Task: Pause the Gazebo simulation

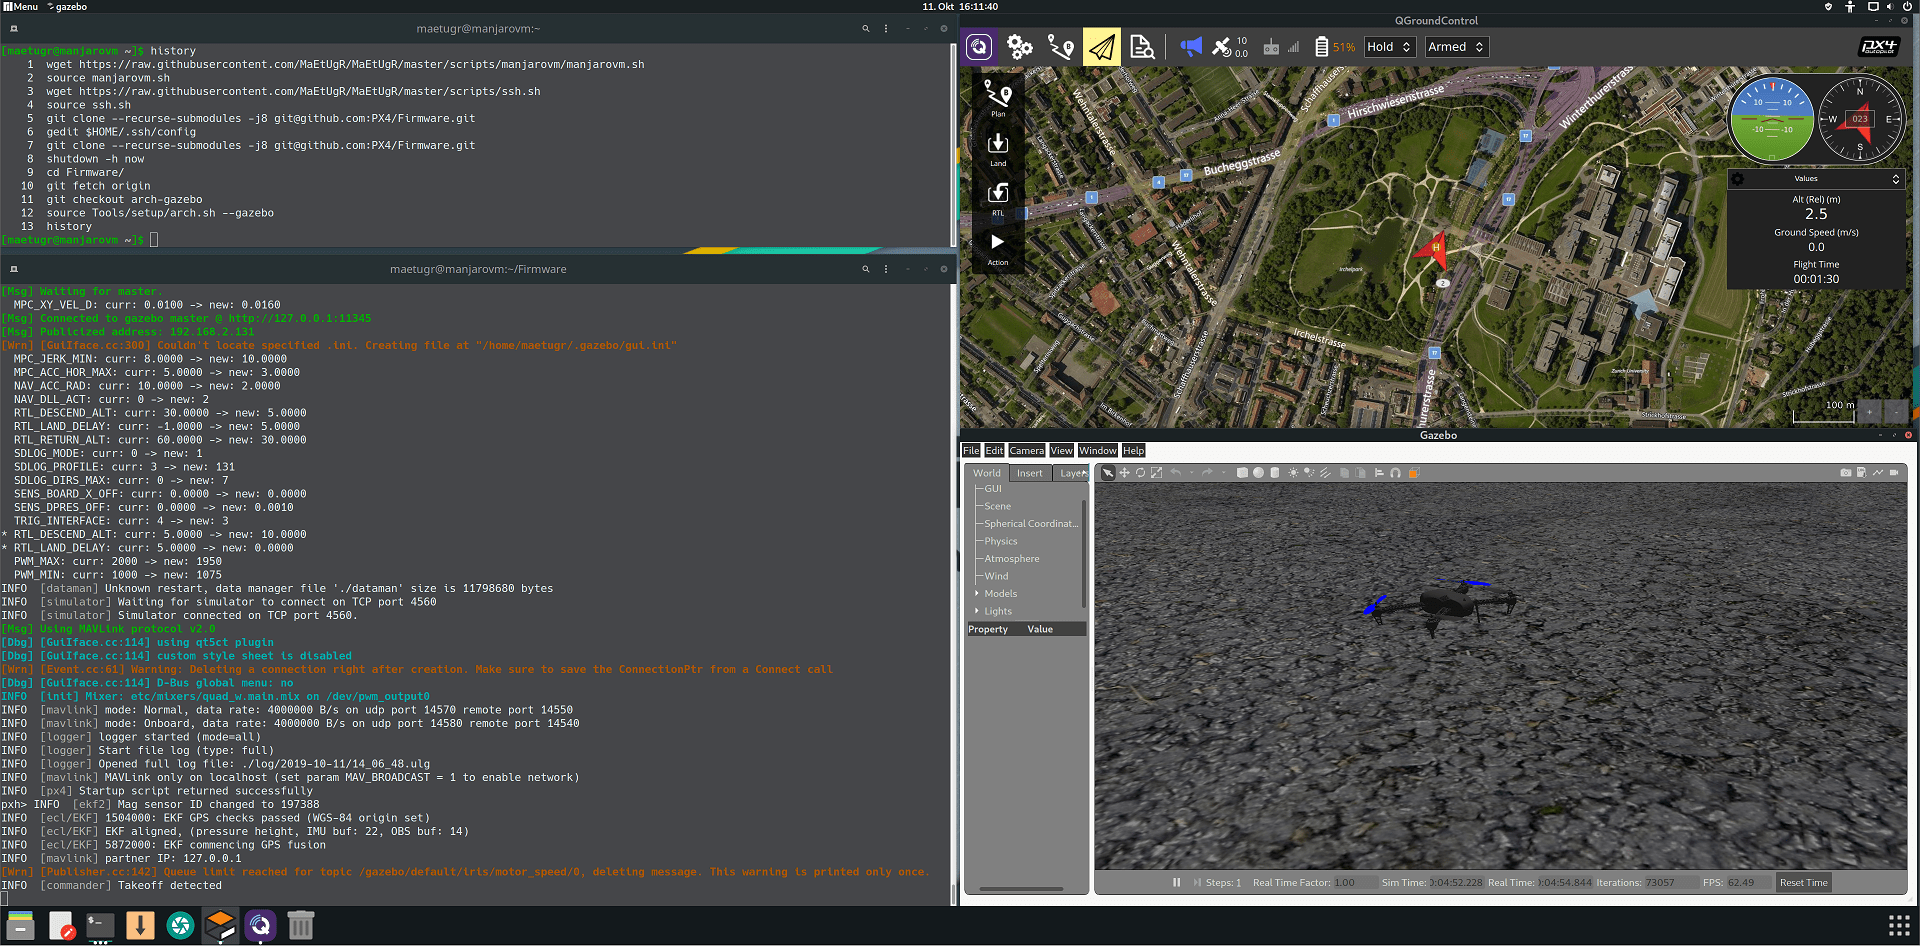Action: click(x=1176, y=882)
